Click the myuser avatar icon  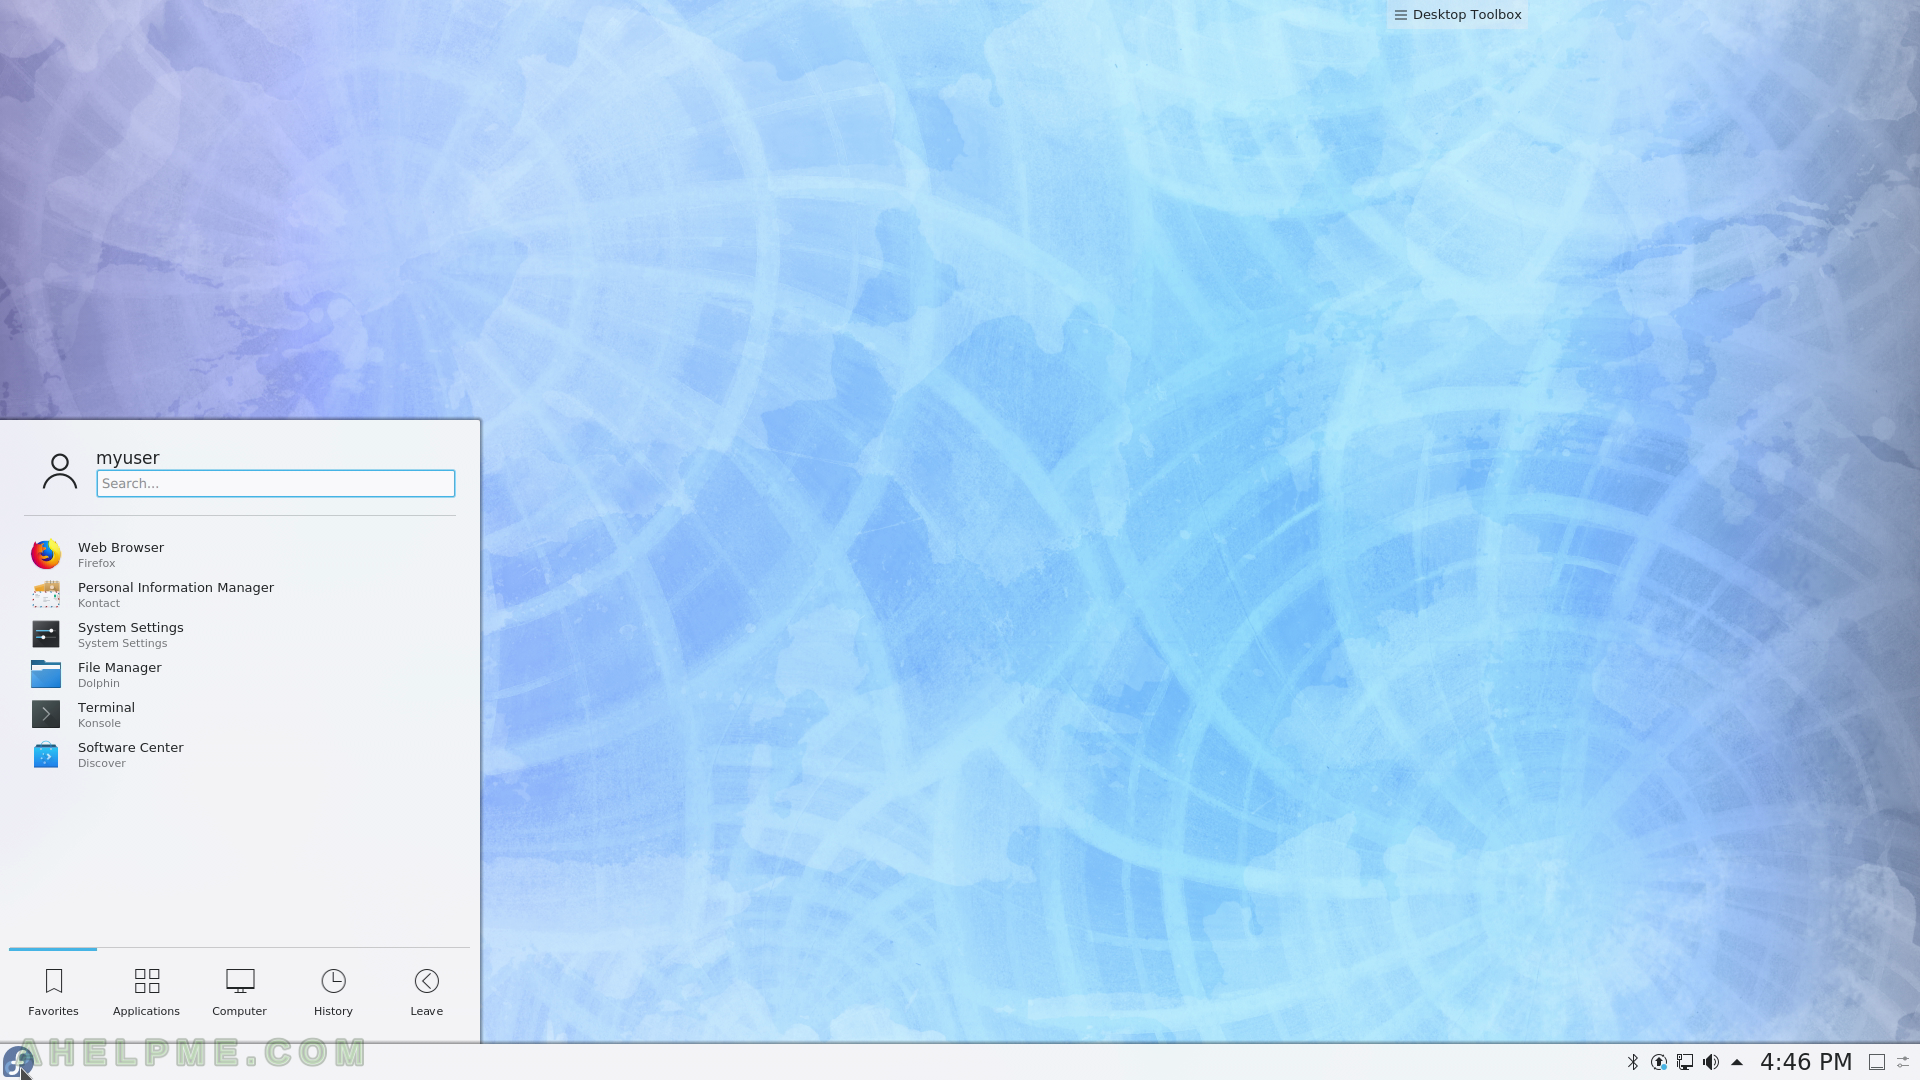pos(60,471)
